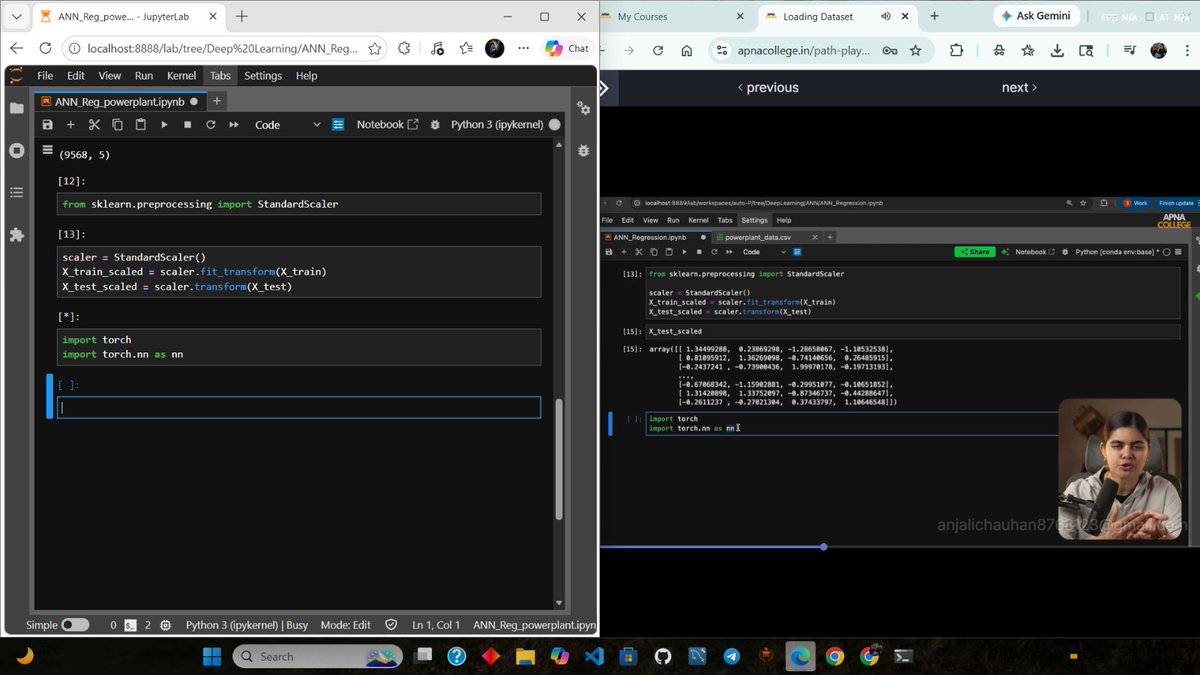Screen dimensions: 1200x675
Task: Open the debugger bug icon in notebook toolbar
Action: click(434, 125)
